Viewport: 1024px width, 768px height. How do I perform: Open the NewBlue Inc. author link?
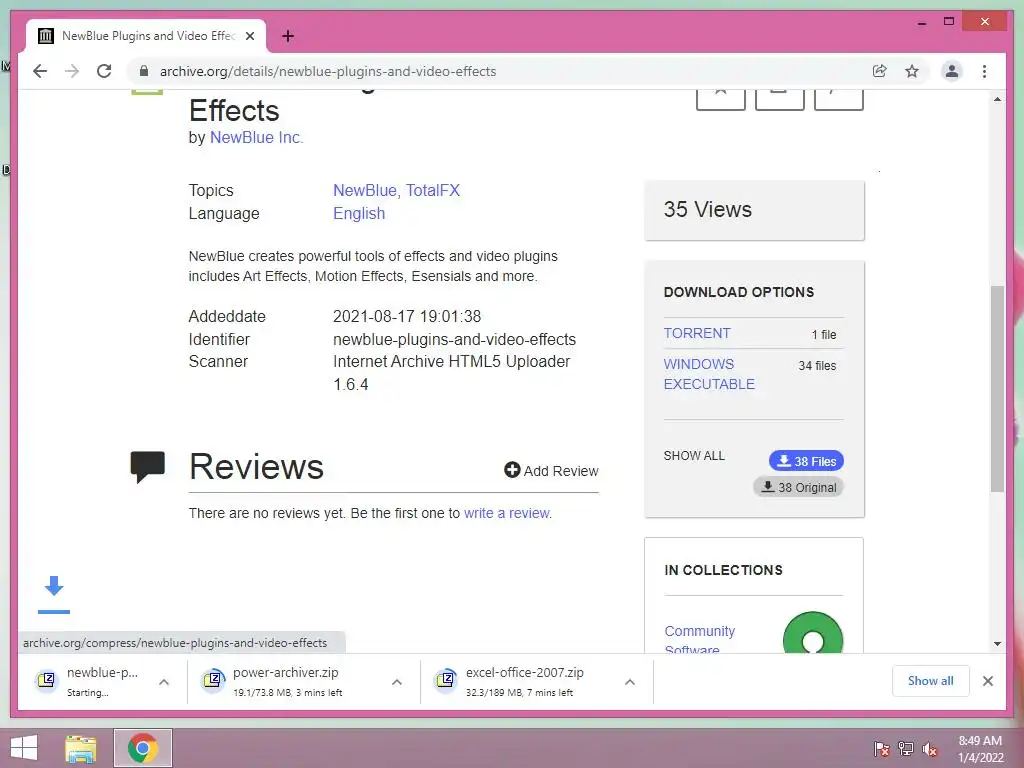click(256, 137)
